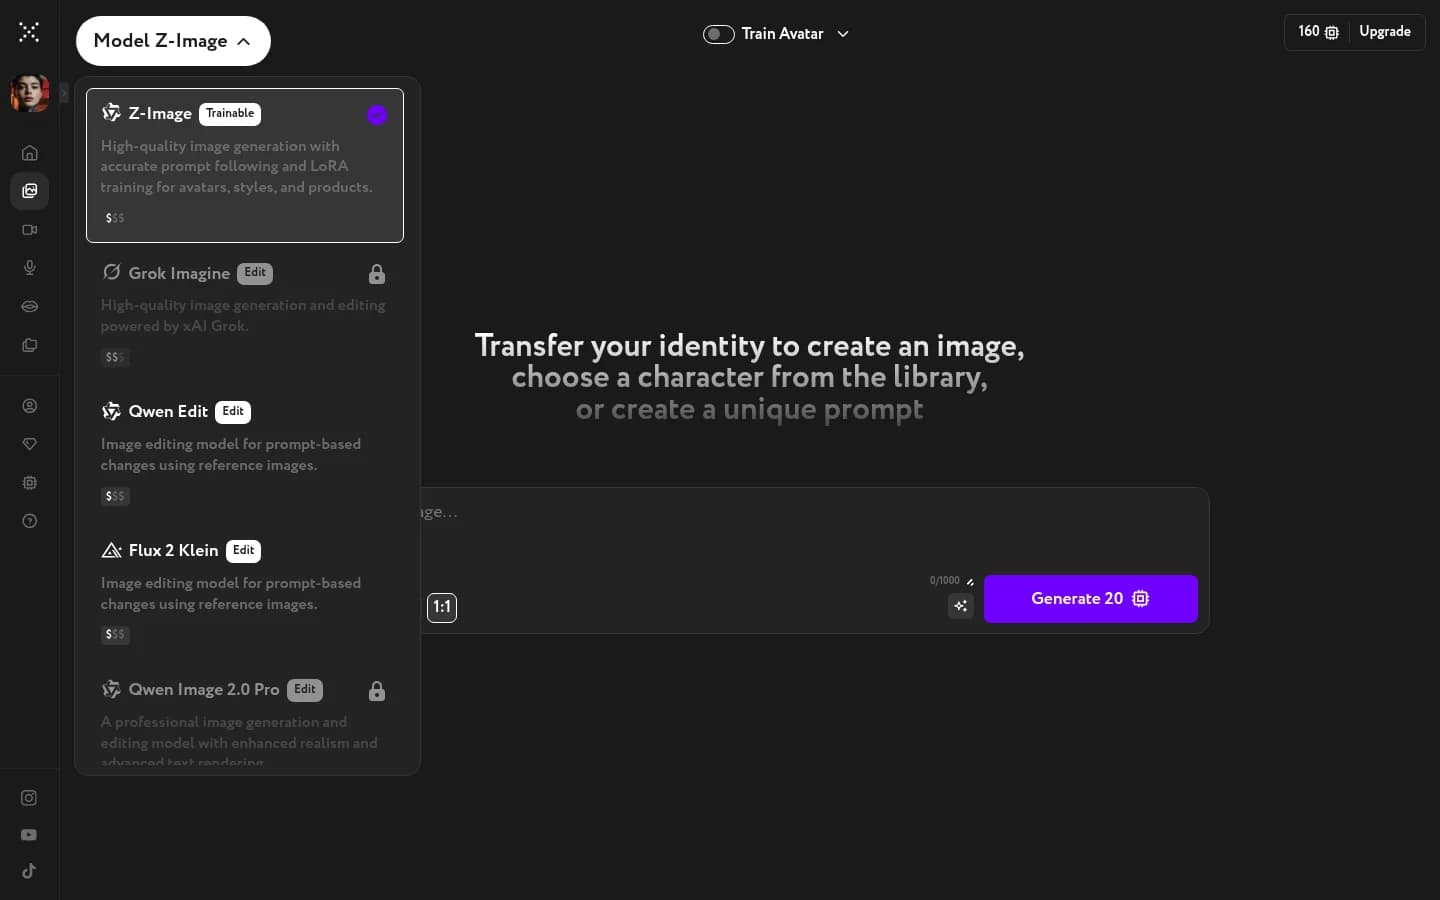The height and width of the screenshot is (900, 1440).
Task: Open the YouTube link icon
Action: click(29, 835)
